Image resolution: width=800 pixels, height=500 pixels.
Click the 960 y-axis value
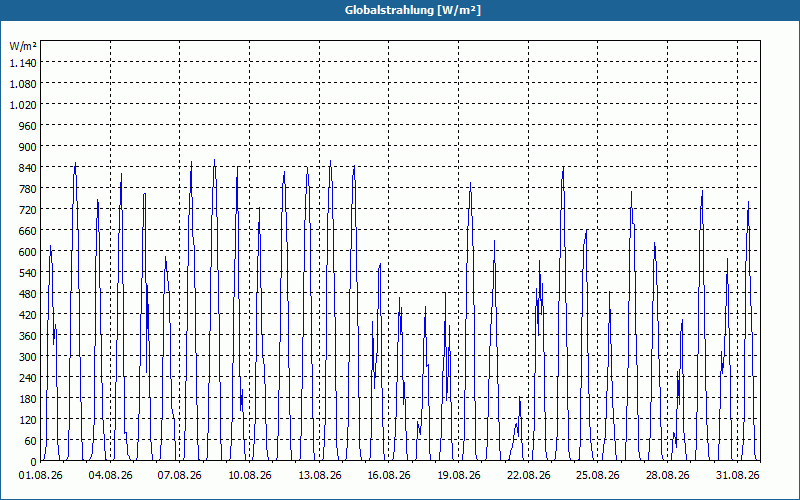coord(28,126)
